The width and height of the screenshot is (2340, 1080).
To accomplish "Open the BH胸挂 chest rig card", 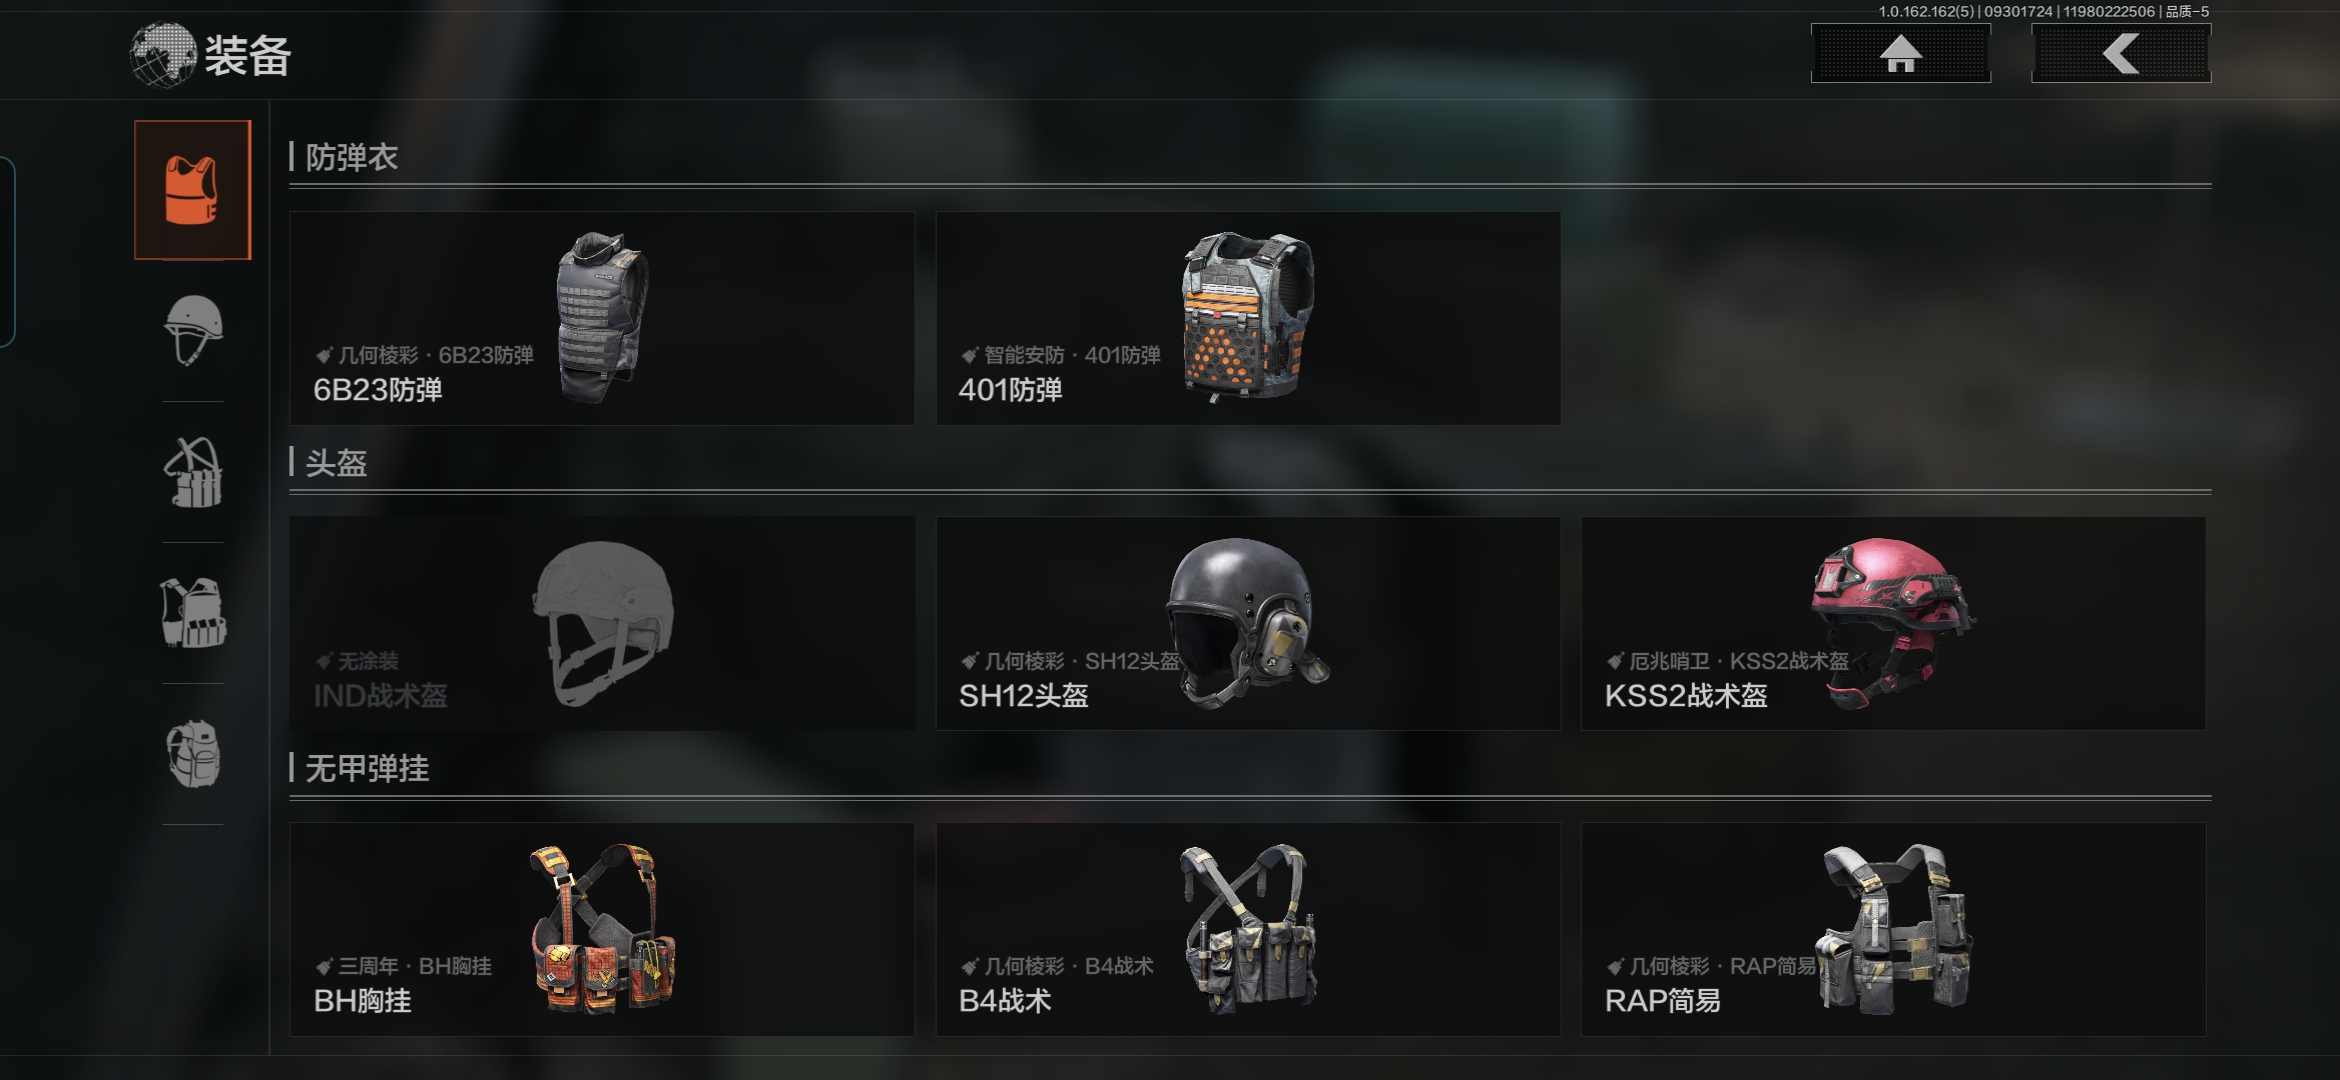I will click(602, 929).
